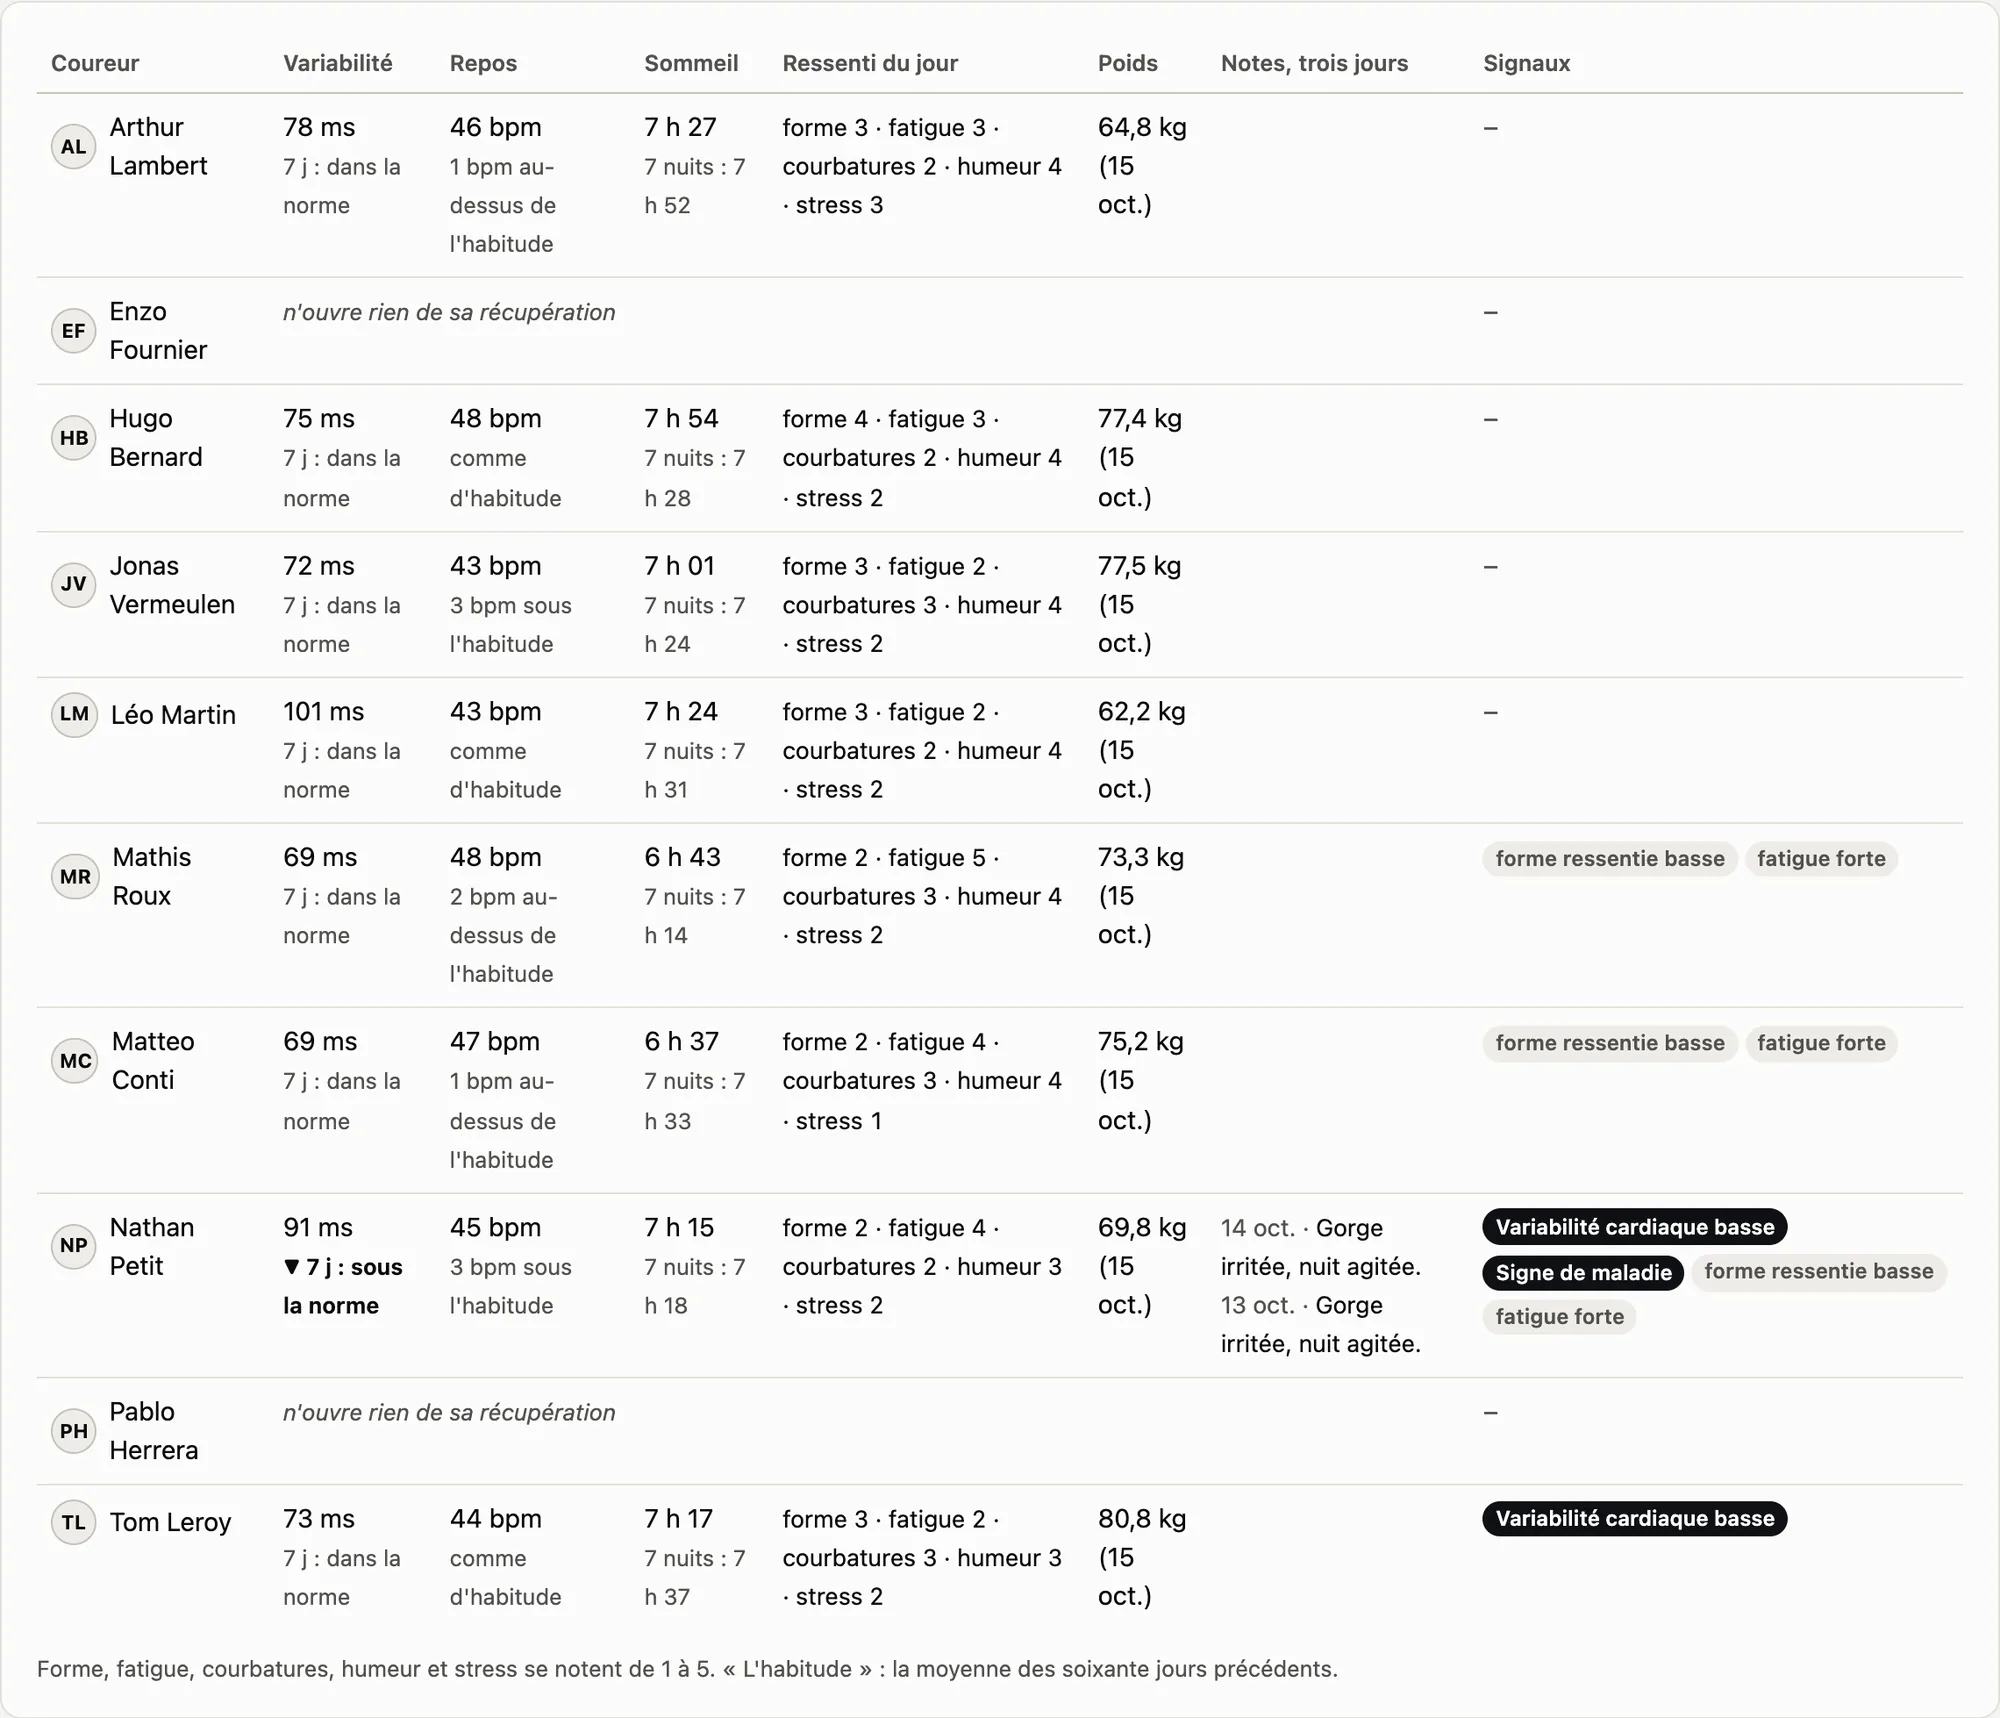2000x1718 pixels.
Task: Click the JV avatar badge
Action: click(74, 584)
